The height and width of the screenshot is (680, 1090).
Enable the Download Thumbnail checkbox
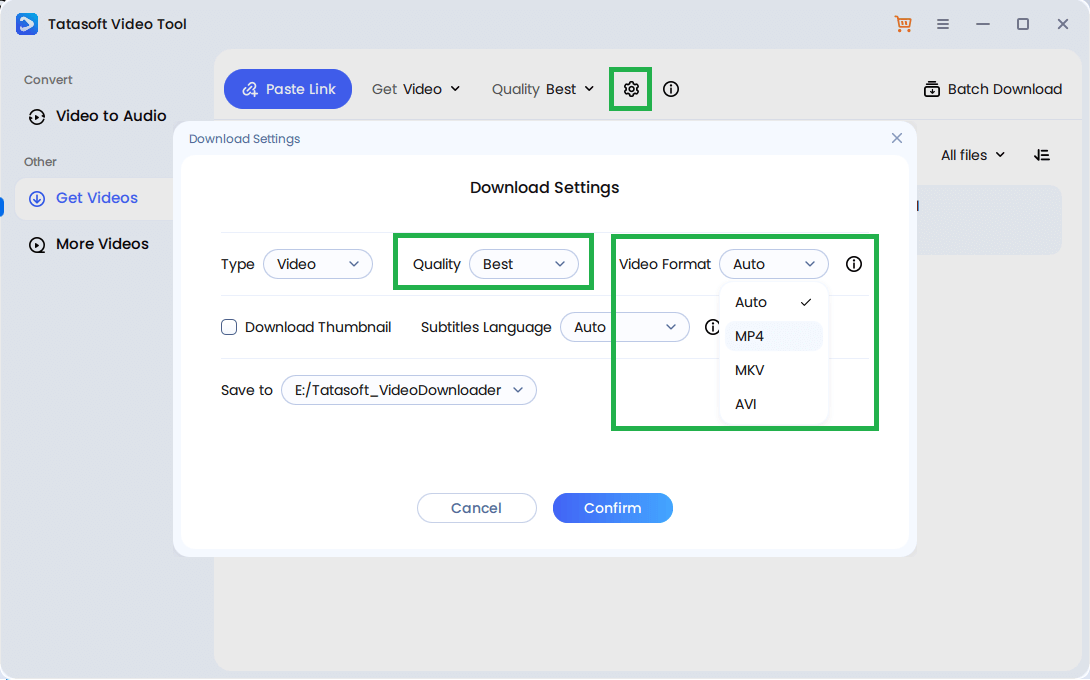click(229, 327)
